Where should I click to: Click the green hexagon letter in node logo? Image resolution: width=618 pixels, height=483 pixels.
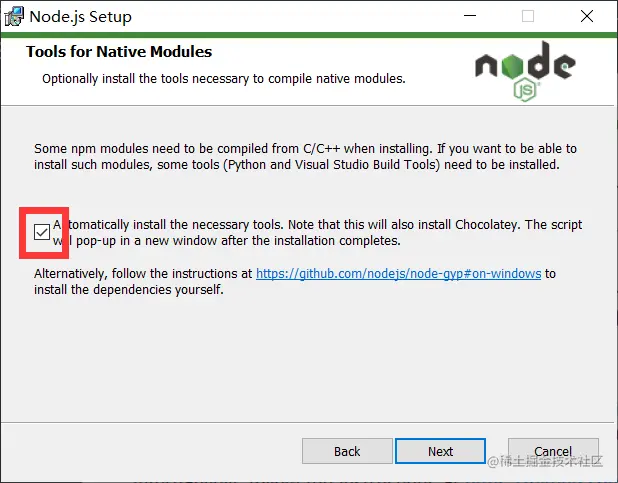514,66
